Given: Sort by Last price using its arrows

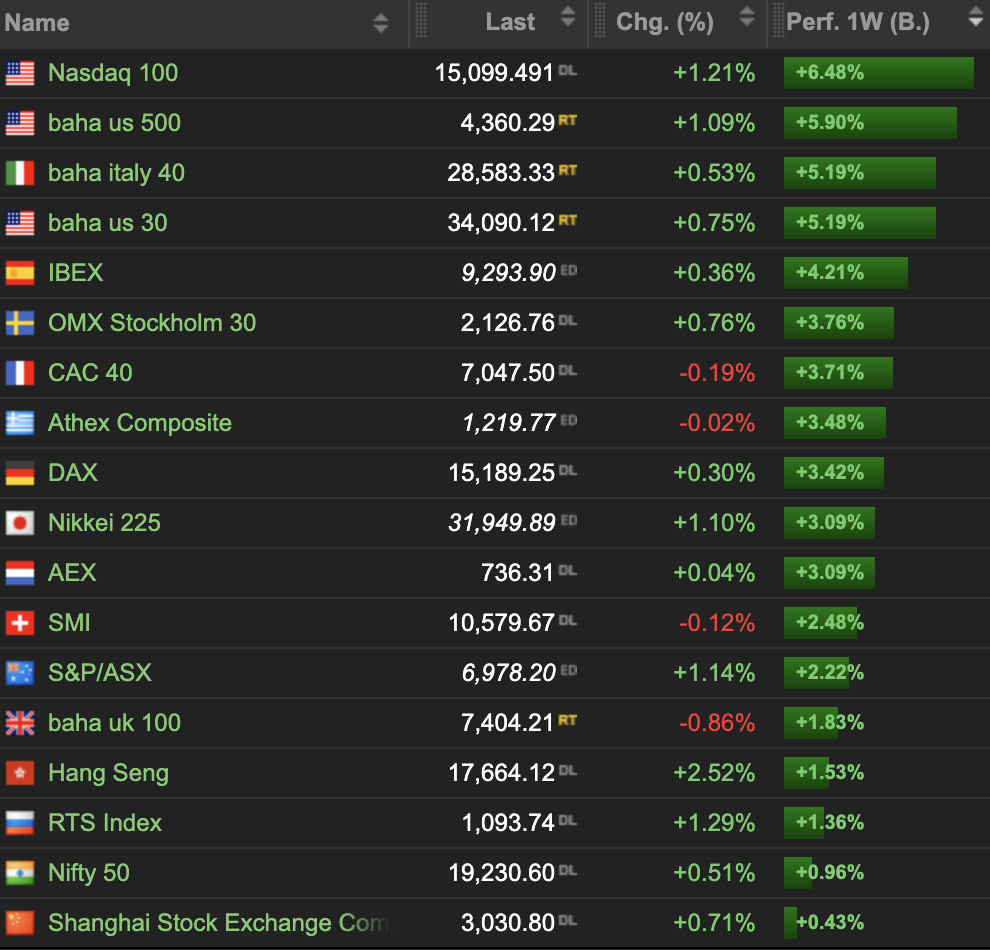Looking at the screenshot, I should pyautogui.click(x=568, y=16).
